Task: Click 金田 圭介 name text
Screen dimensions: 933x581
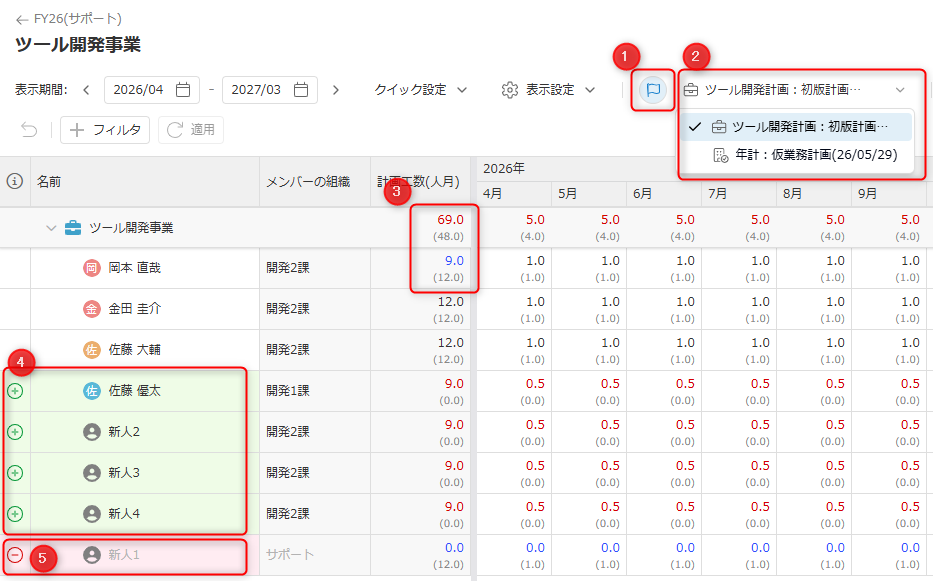Action: (x=134, y=309)
